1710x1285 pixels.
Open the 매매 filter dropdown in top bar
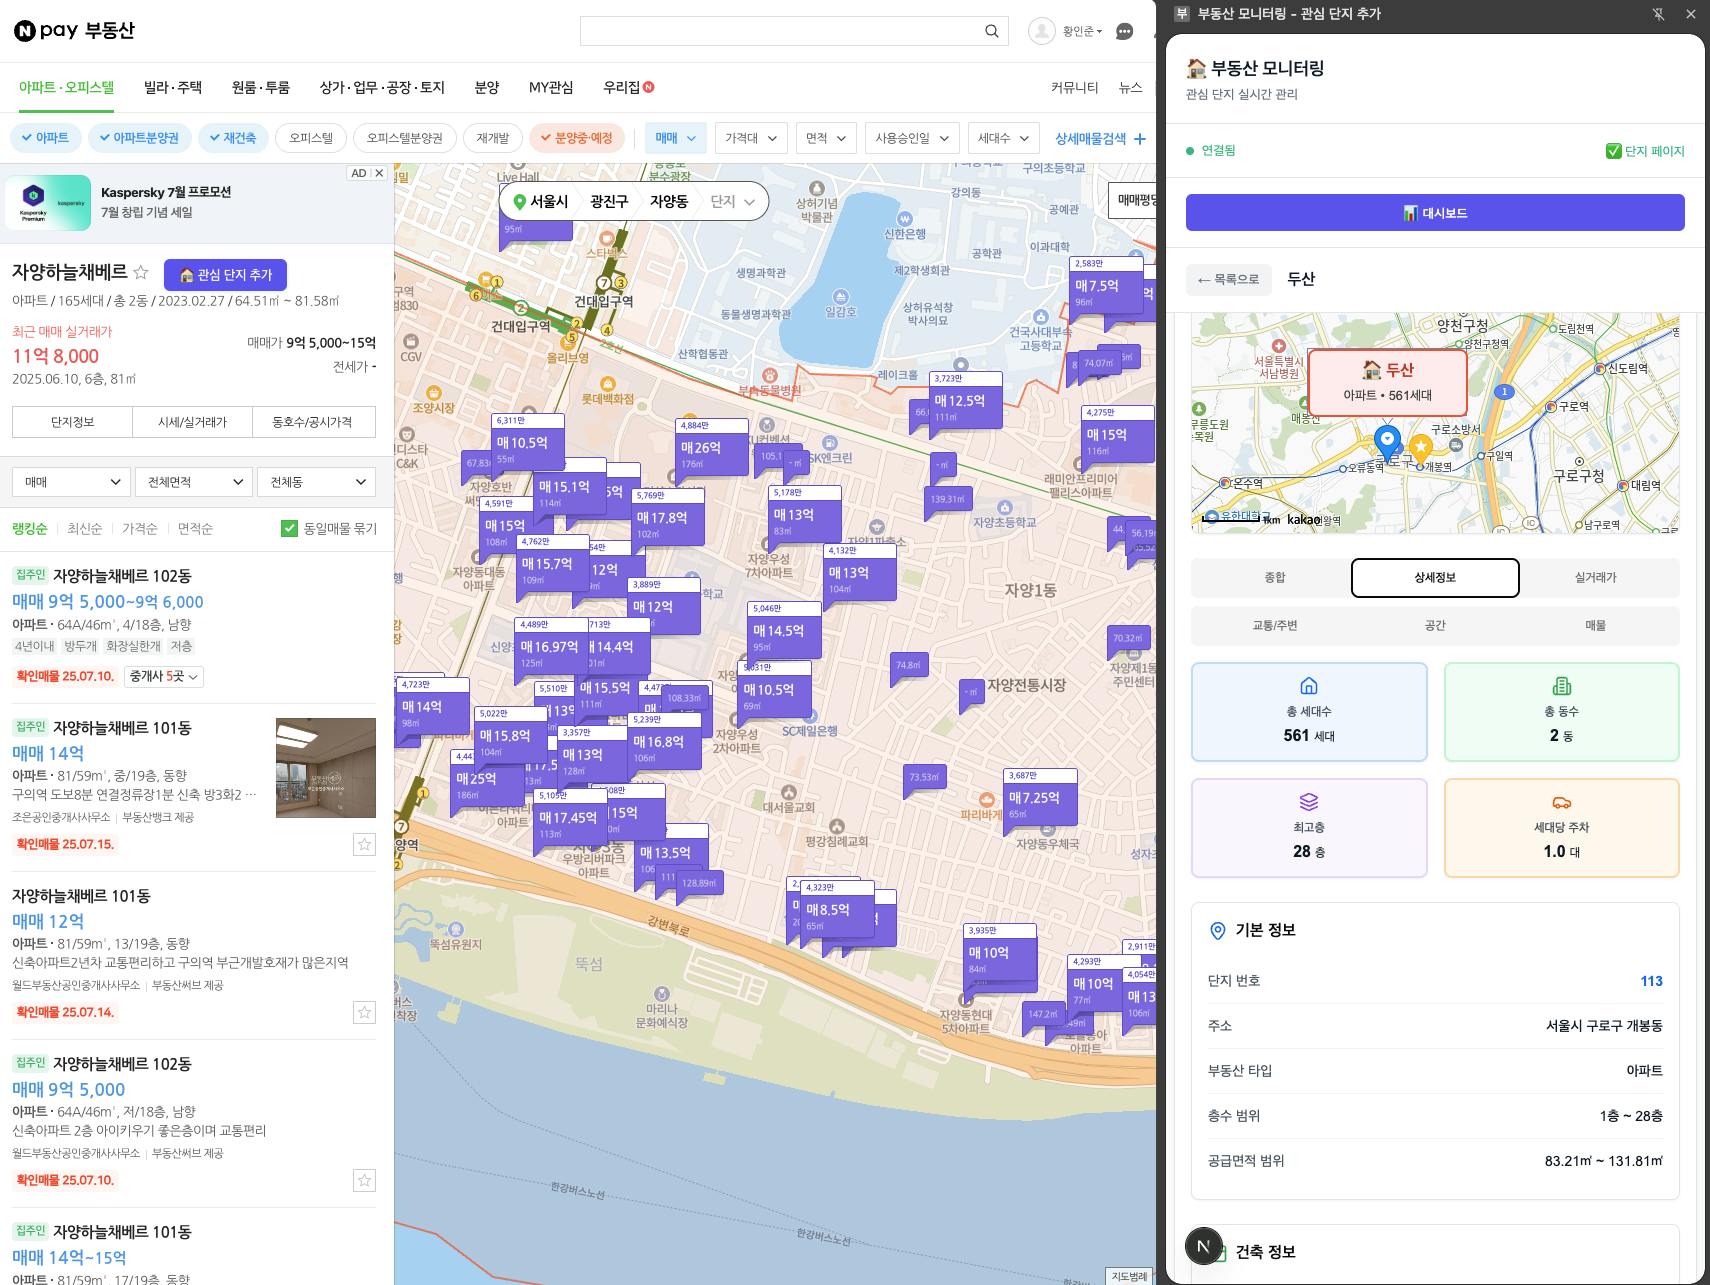(676, 138)
